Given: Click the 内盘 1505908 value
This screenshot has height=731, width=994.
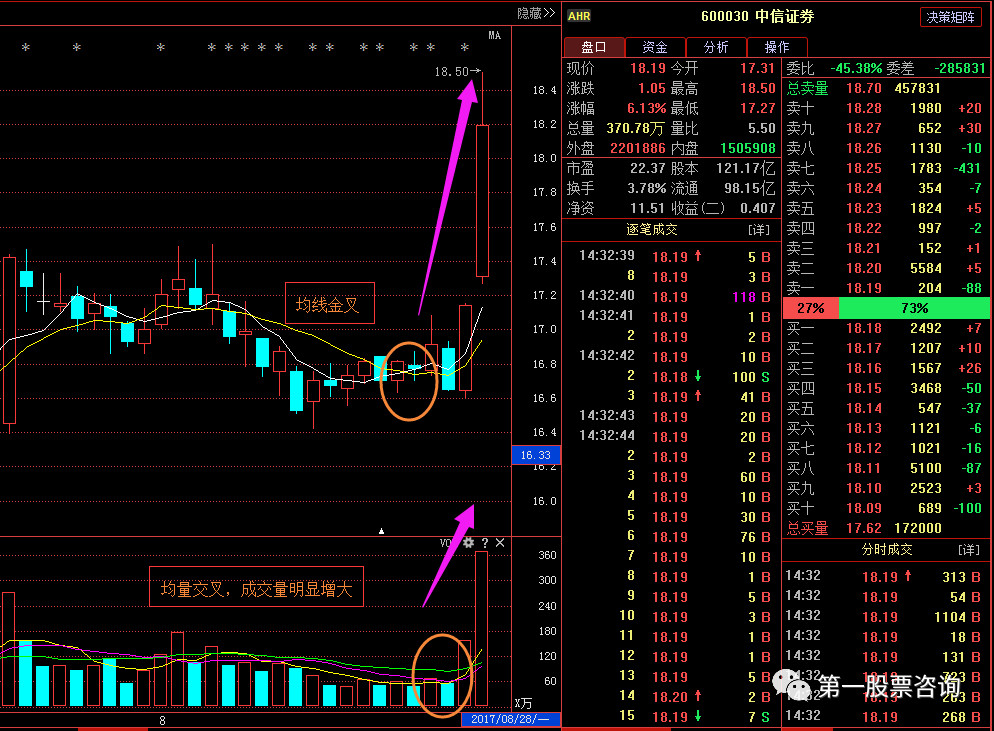Looking at the screenshot, I should 747,148.
